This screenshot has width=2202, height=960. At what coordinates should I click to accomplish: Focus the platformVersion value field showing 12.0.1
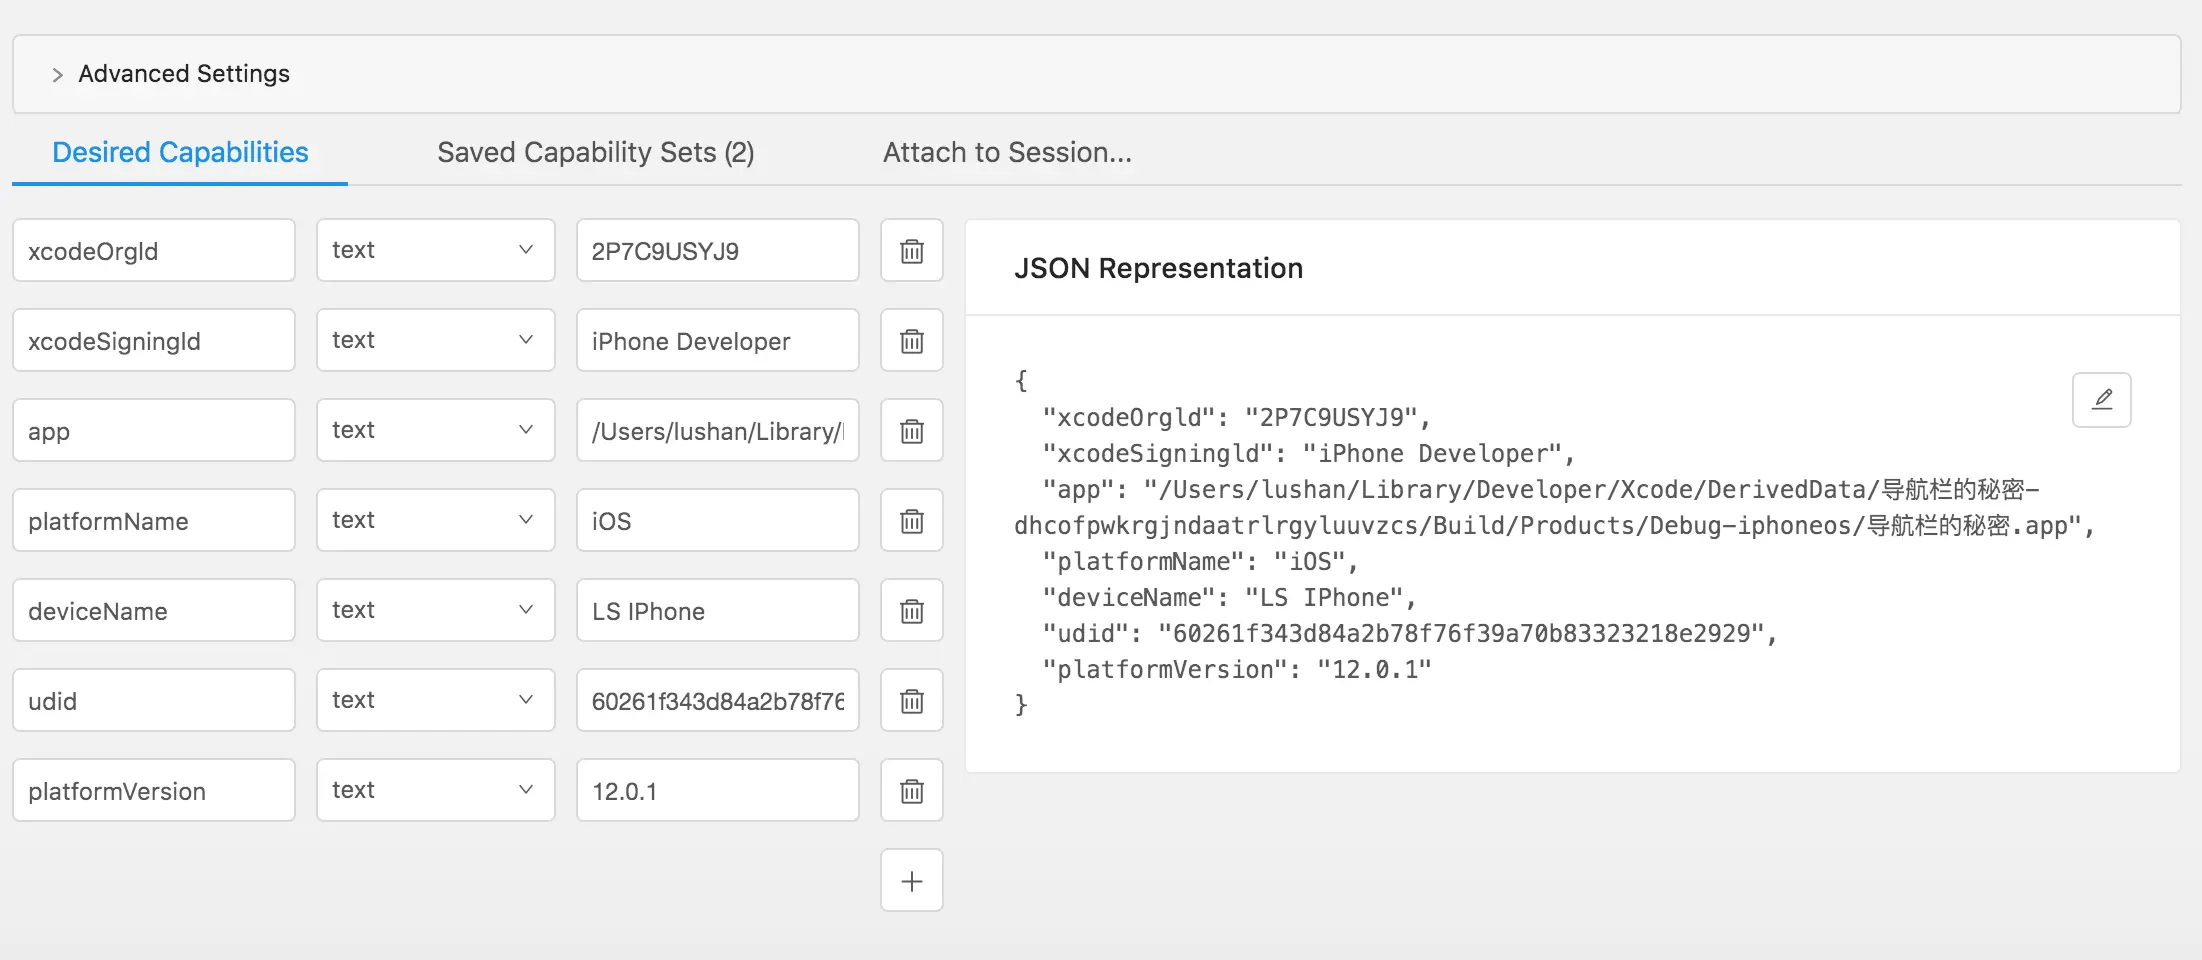tap(717, 791)
